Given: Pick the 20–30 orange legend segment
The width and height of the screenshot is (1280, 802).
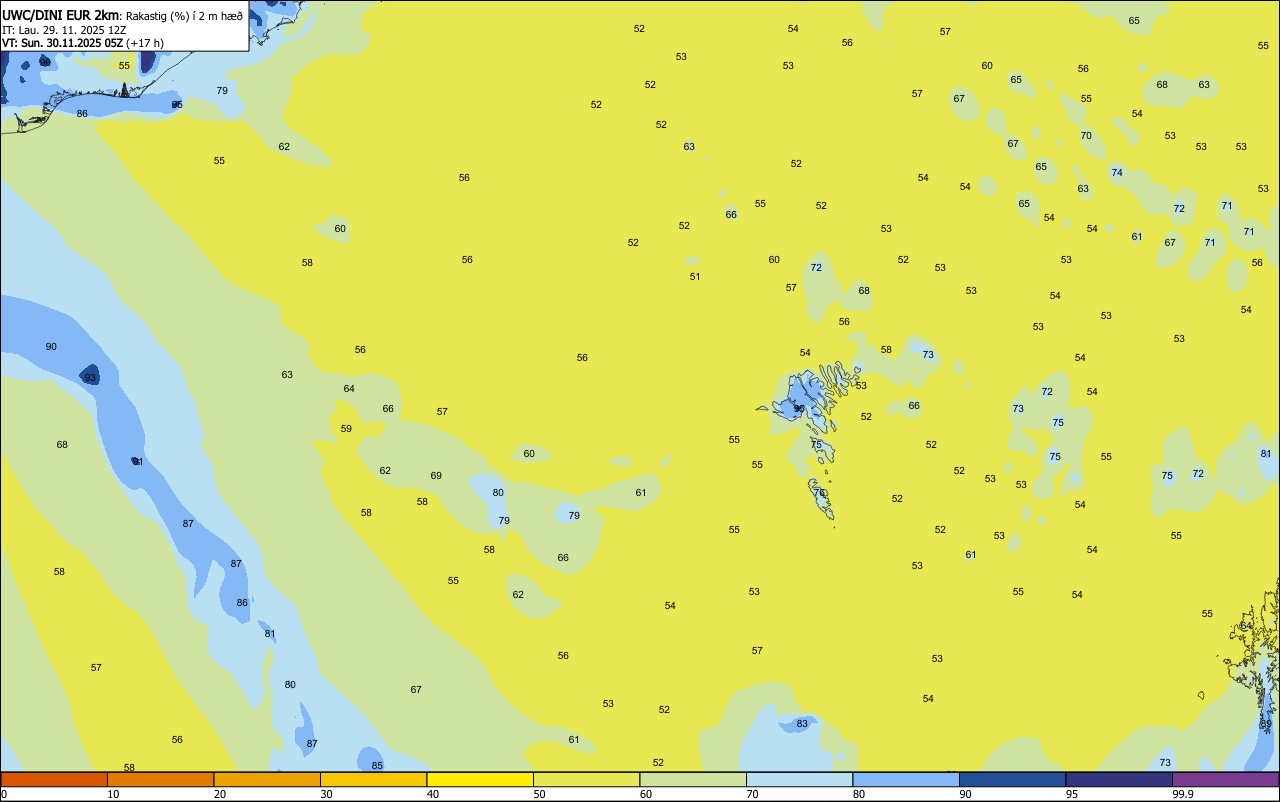Looking at the screenshot, I should [267, 779].
